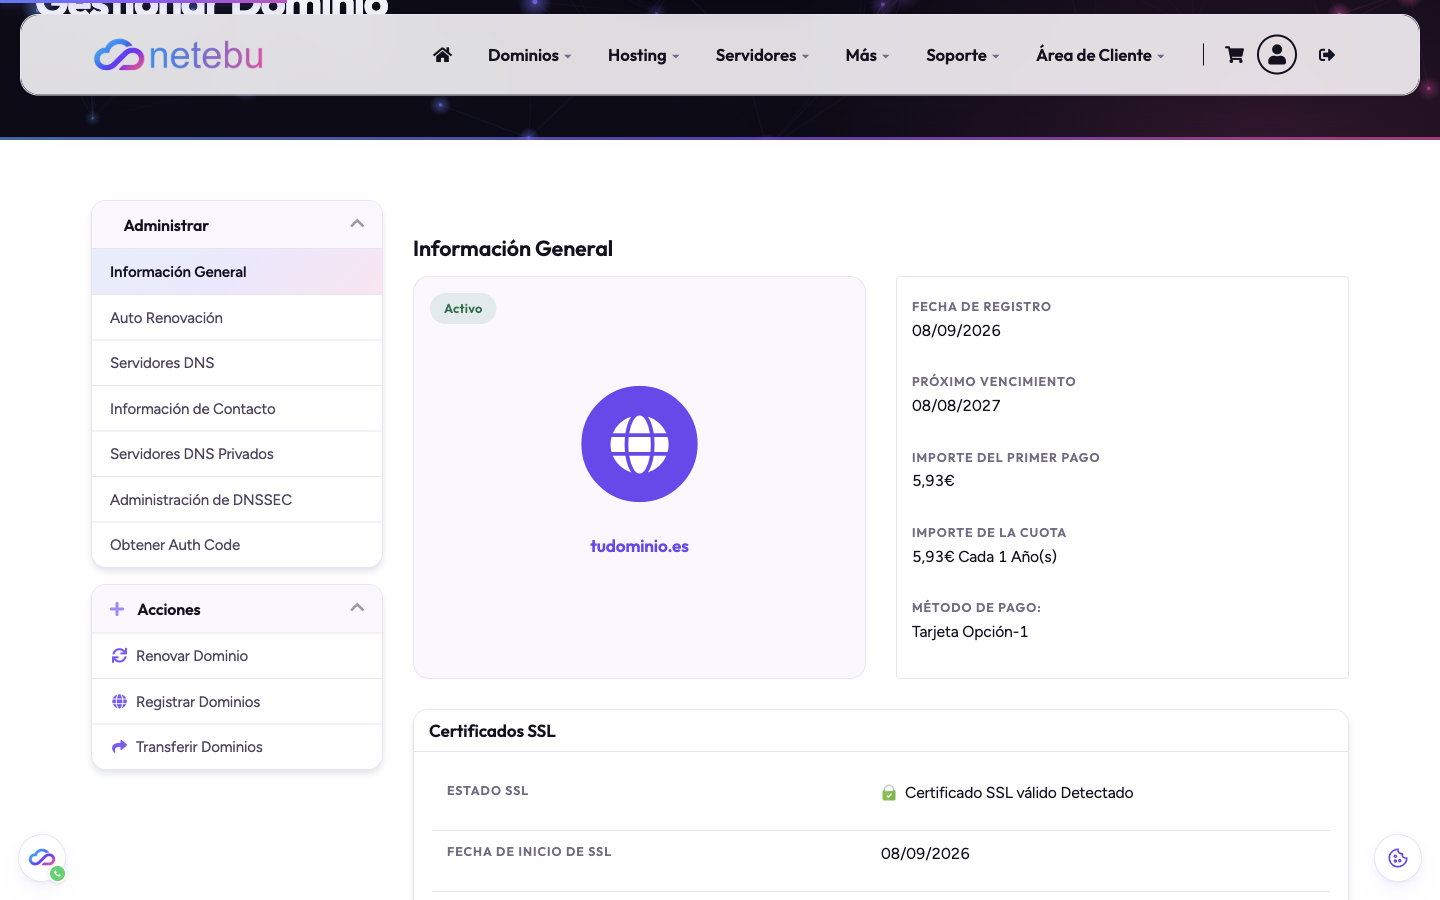Click the large globe domain icon
1440x900 pixels.
(639, 444)
